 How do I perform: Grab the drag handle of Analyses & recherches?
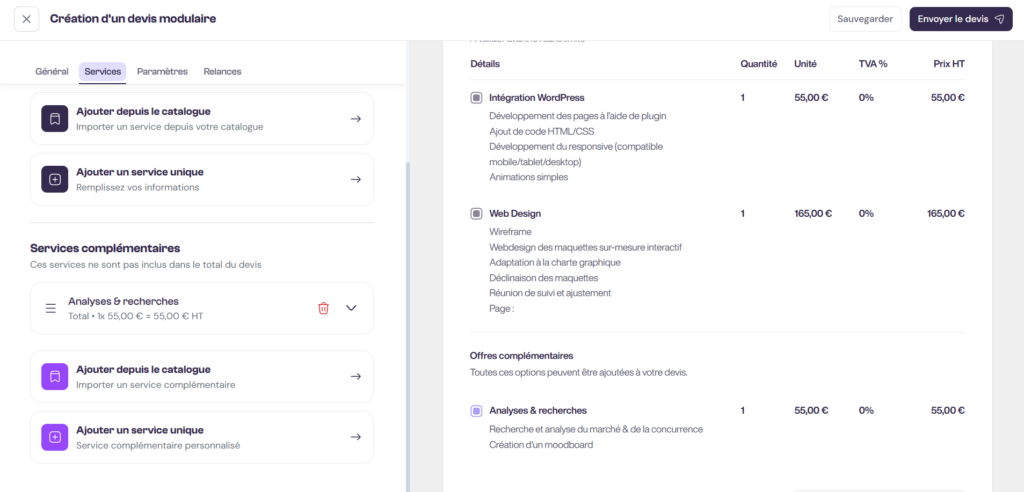51,308
